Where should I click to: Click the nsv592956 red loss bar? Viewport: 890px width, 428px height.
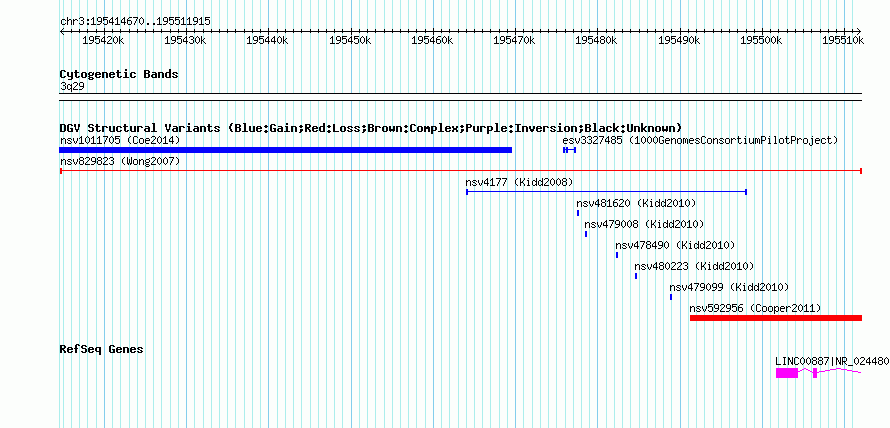click(x=776, y=318)
